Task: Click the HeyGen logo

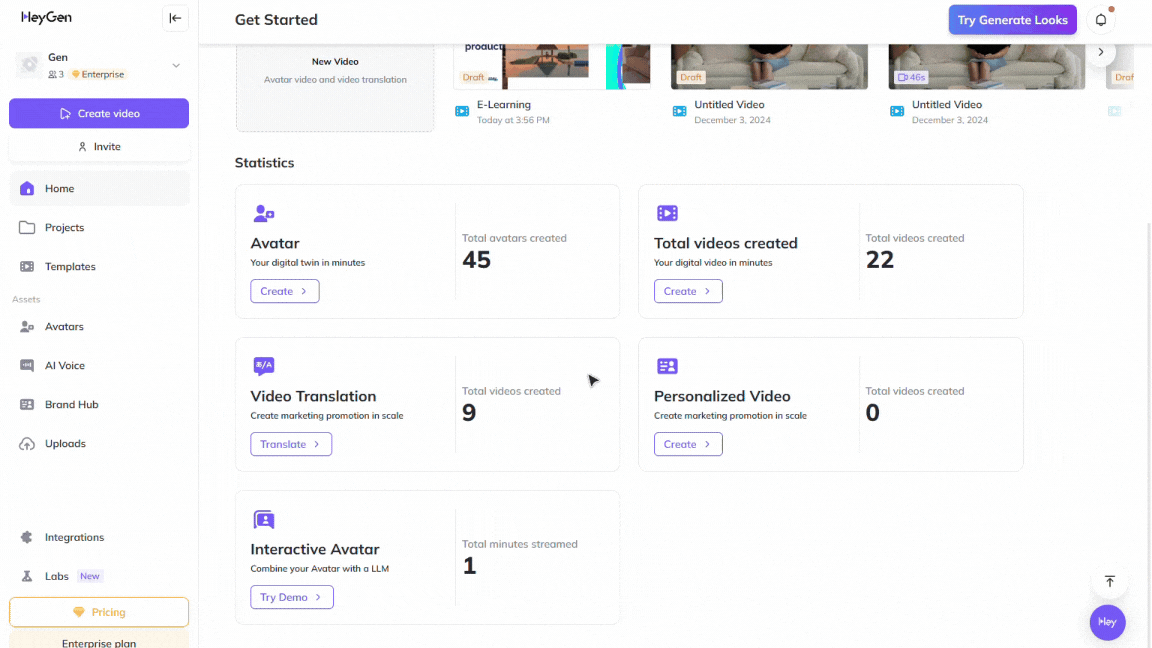Action: [46, 18]
